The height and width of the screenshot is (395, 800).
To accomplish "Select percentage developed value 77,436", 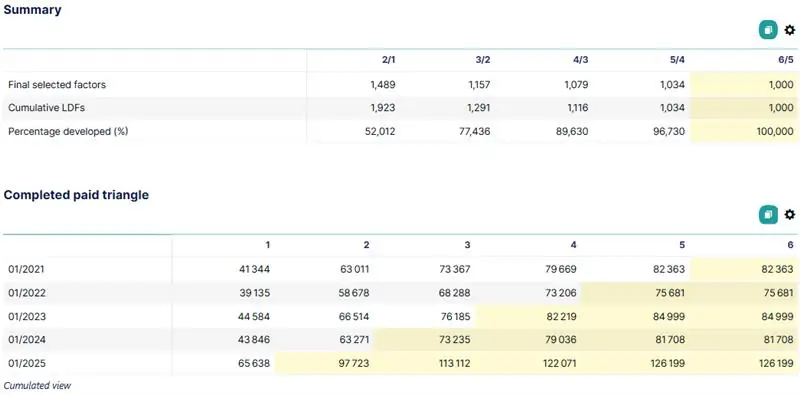I will (x=475, y=131).
